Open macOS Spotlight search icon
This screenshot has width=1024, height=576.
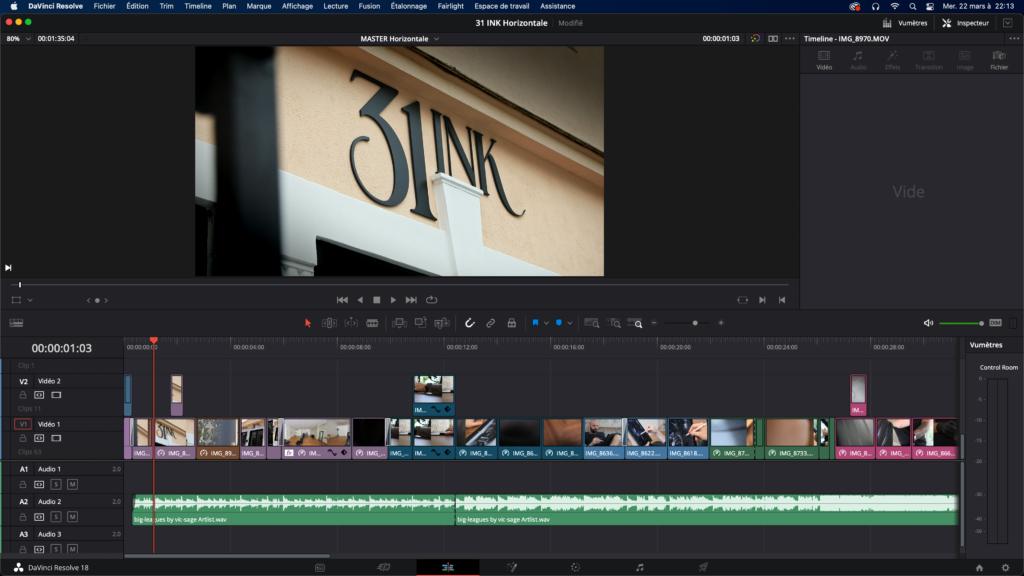(x=912, y=7)
